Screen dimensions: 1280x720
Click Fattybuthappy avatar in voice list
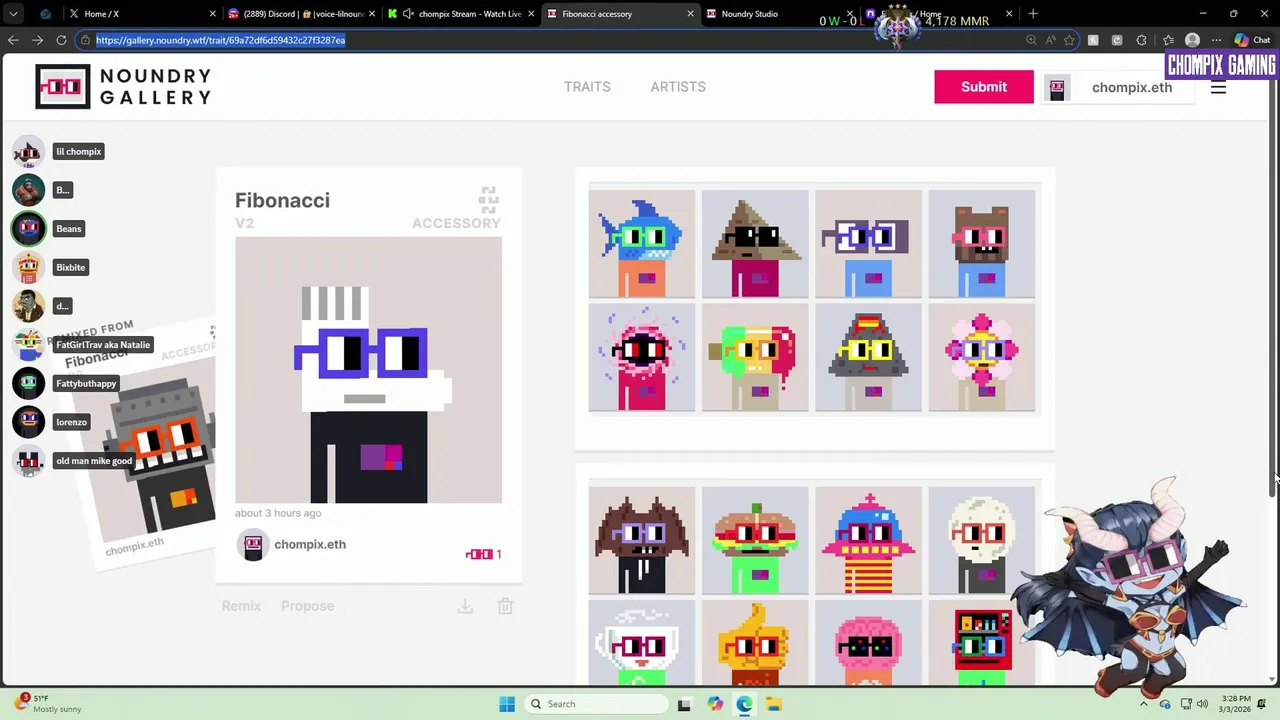click(x=28, y=383)
